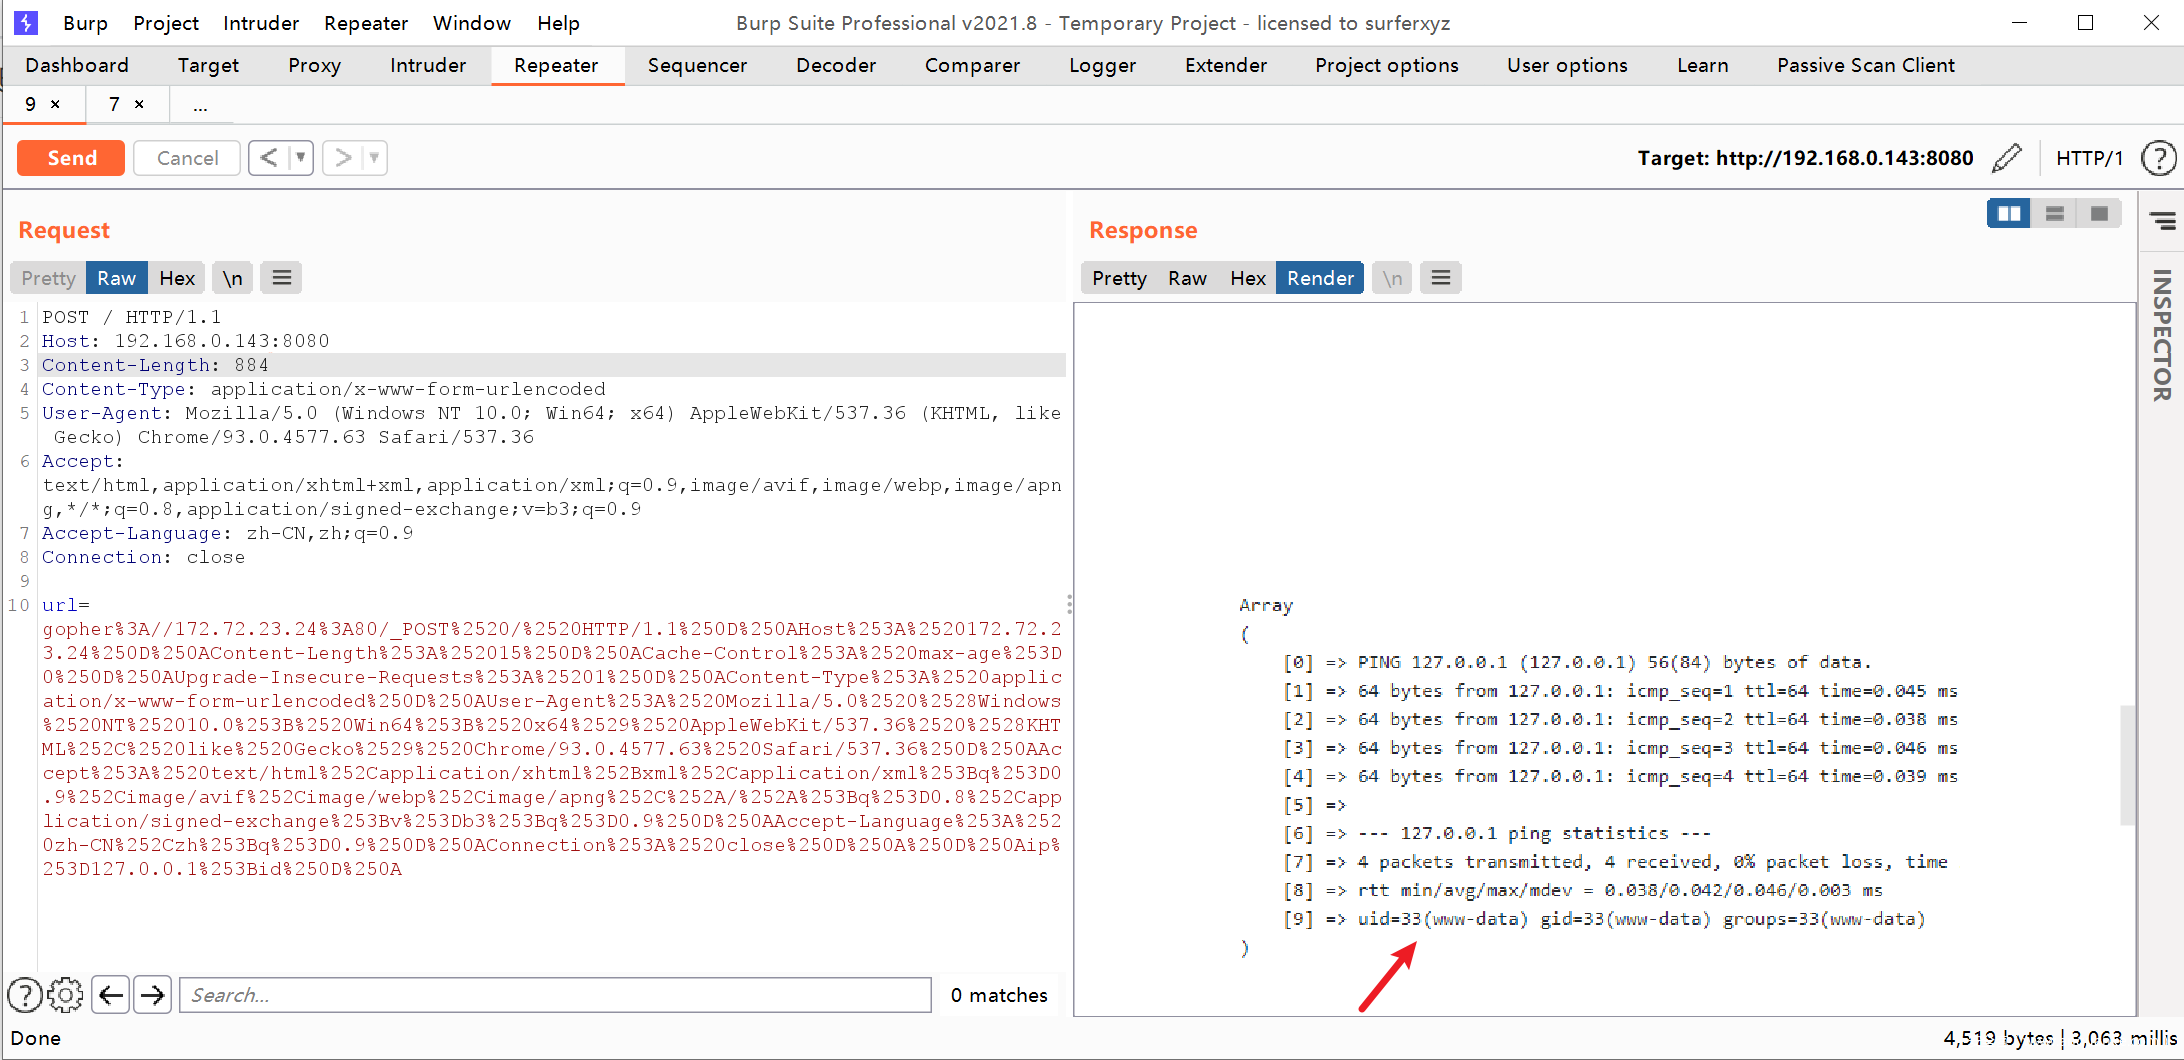Go forward to the next request in history
This screenshot has height=1060, width=2184.
tap(343, 158)
